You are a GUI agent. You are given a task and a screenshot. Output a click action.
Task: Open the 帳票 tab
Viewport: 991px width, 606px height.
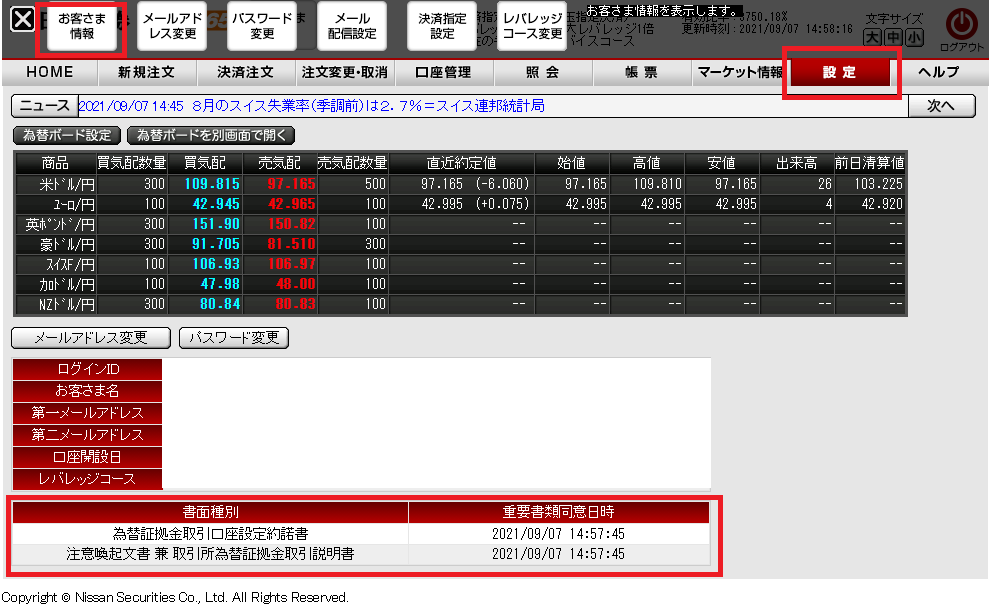pos(641,72)
